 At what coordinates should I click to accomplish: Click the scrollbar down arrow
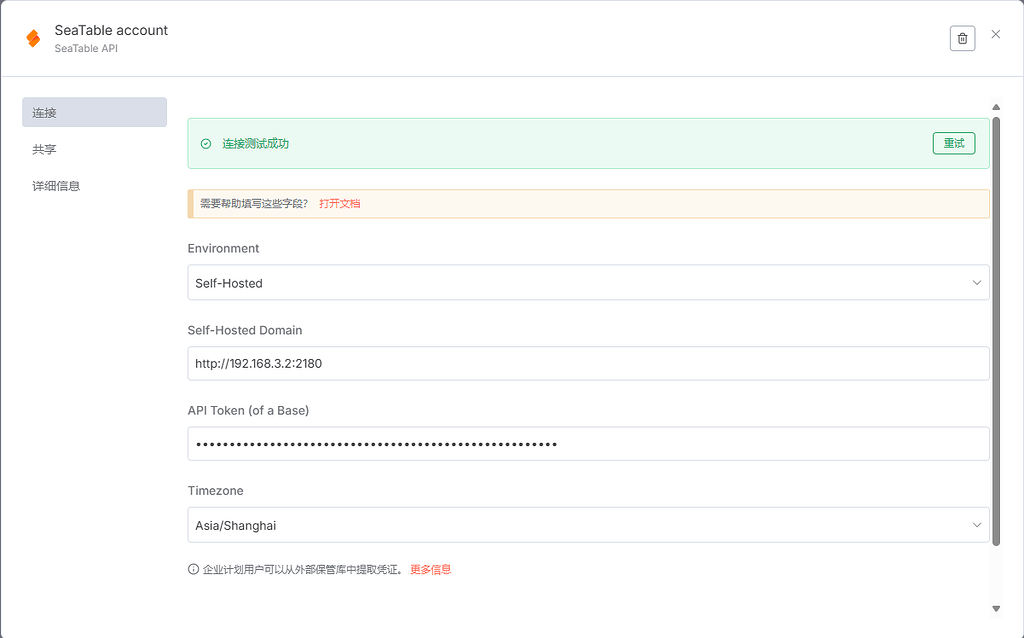click(x=996, y=609)
